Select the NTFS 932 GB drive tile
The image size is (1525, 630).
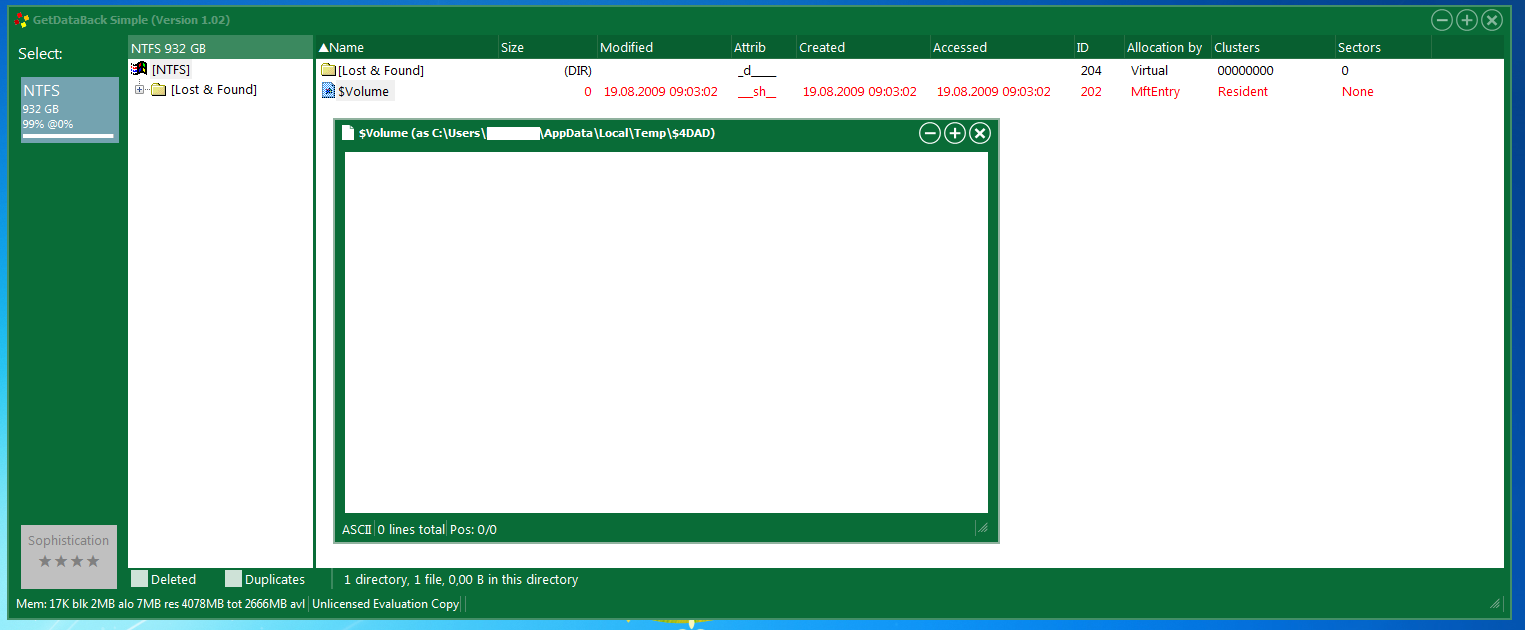tap(70, 110)
